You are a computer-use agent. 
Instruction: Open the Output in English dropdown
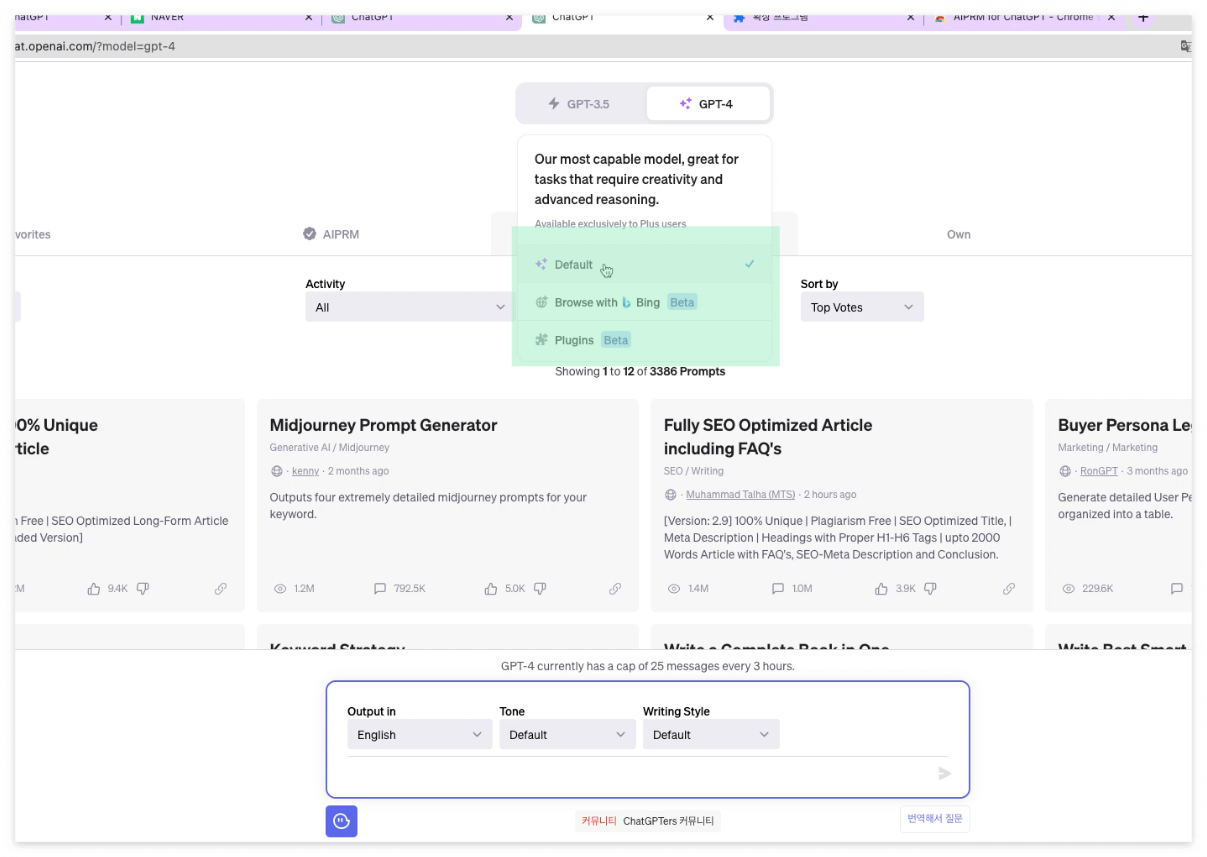(419, 735)
